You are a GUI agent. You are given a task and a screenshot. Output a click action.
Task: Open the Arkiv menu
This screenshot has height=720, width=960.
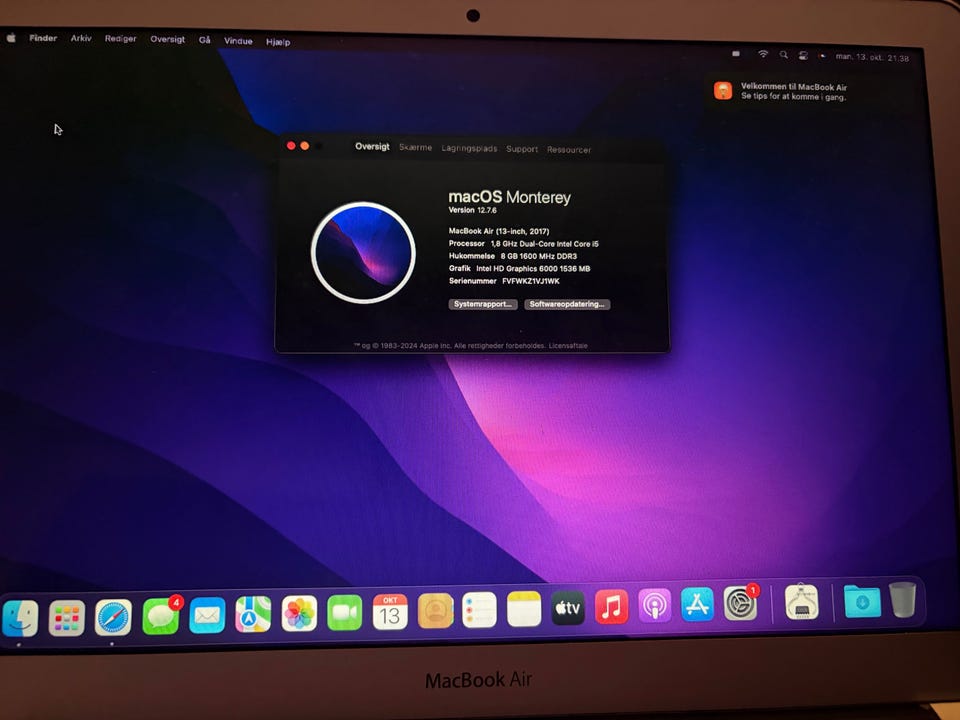(81, 38)
